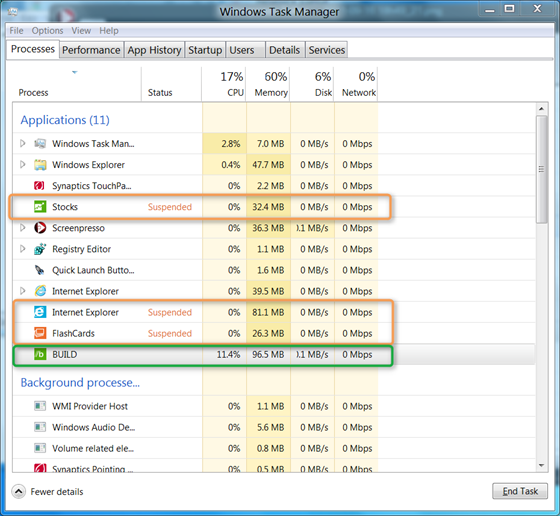Click the FlashCards Suspended status
This screenshot has width=560, height=516.
(170, 334)
